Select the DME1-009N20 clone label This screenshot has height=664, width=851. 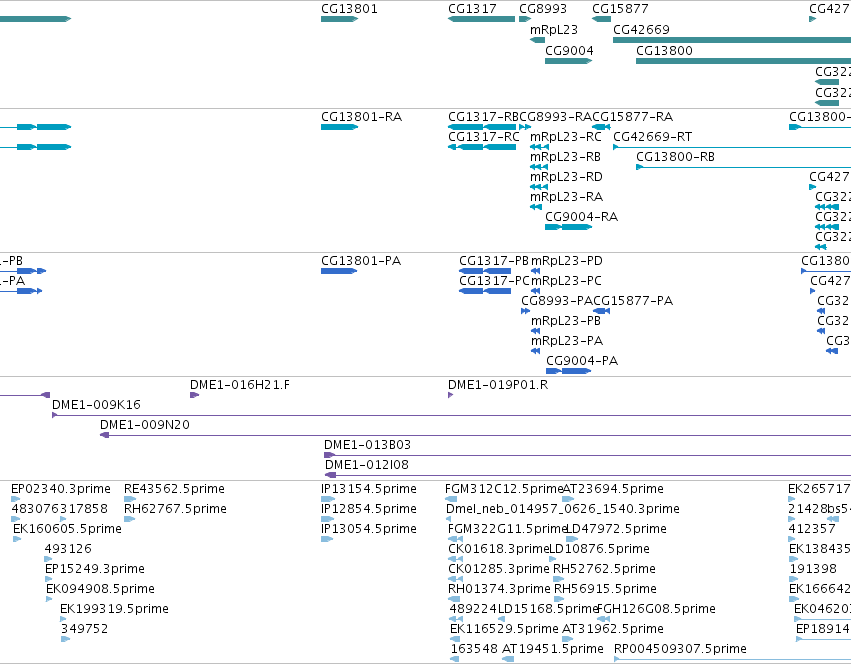pos(145,425)
